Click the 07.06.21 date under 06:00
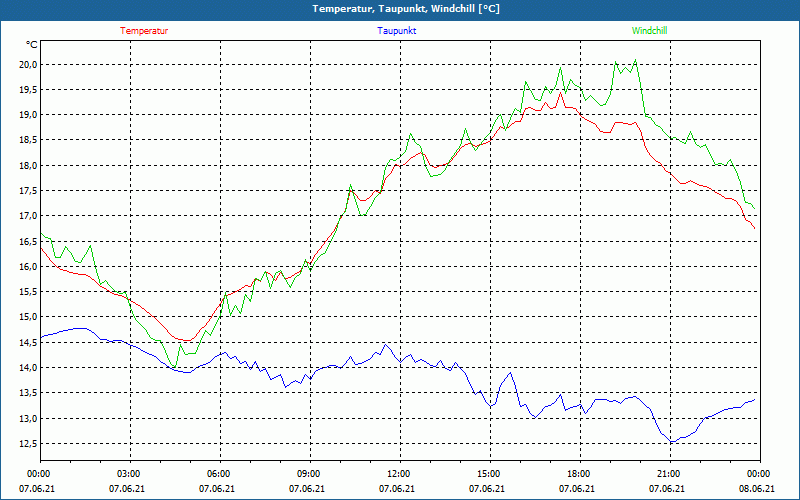The height and width of the screenshot is (500, 800). point(217,489)
